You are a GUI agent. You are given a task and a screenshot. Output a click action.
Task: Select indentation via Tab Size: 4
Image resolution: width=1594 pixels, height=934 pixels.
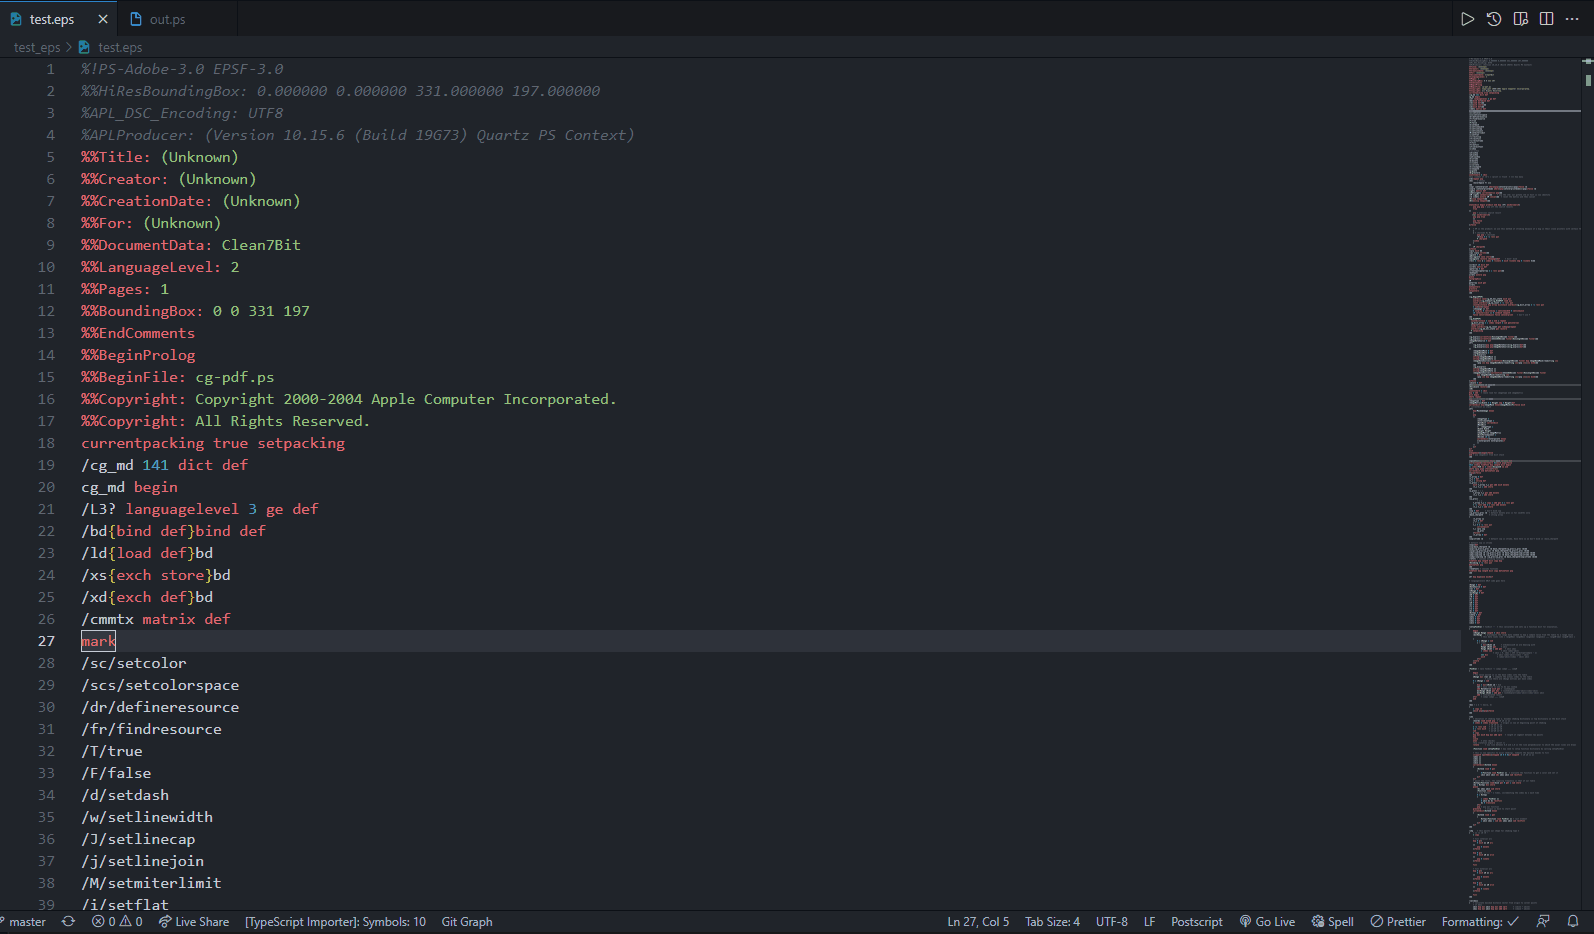coord(1052,922)
